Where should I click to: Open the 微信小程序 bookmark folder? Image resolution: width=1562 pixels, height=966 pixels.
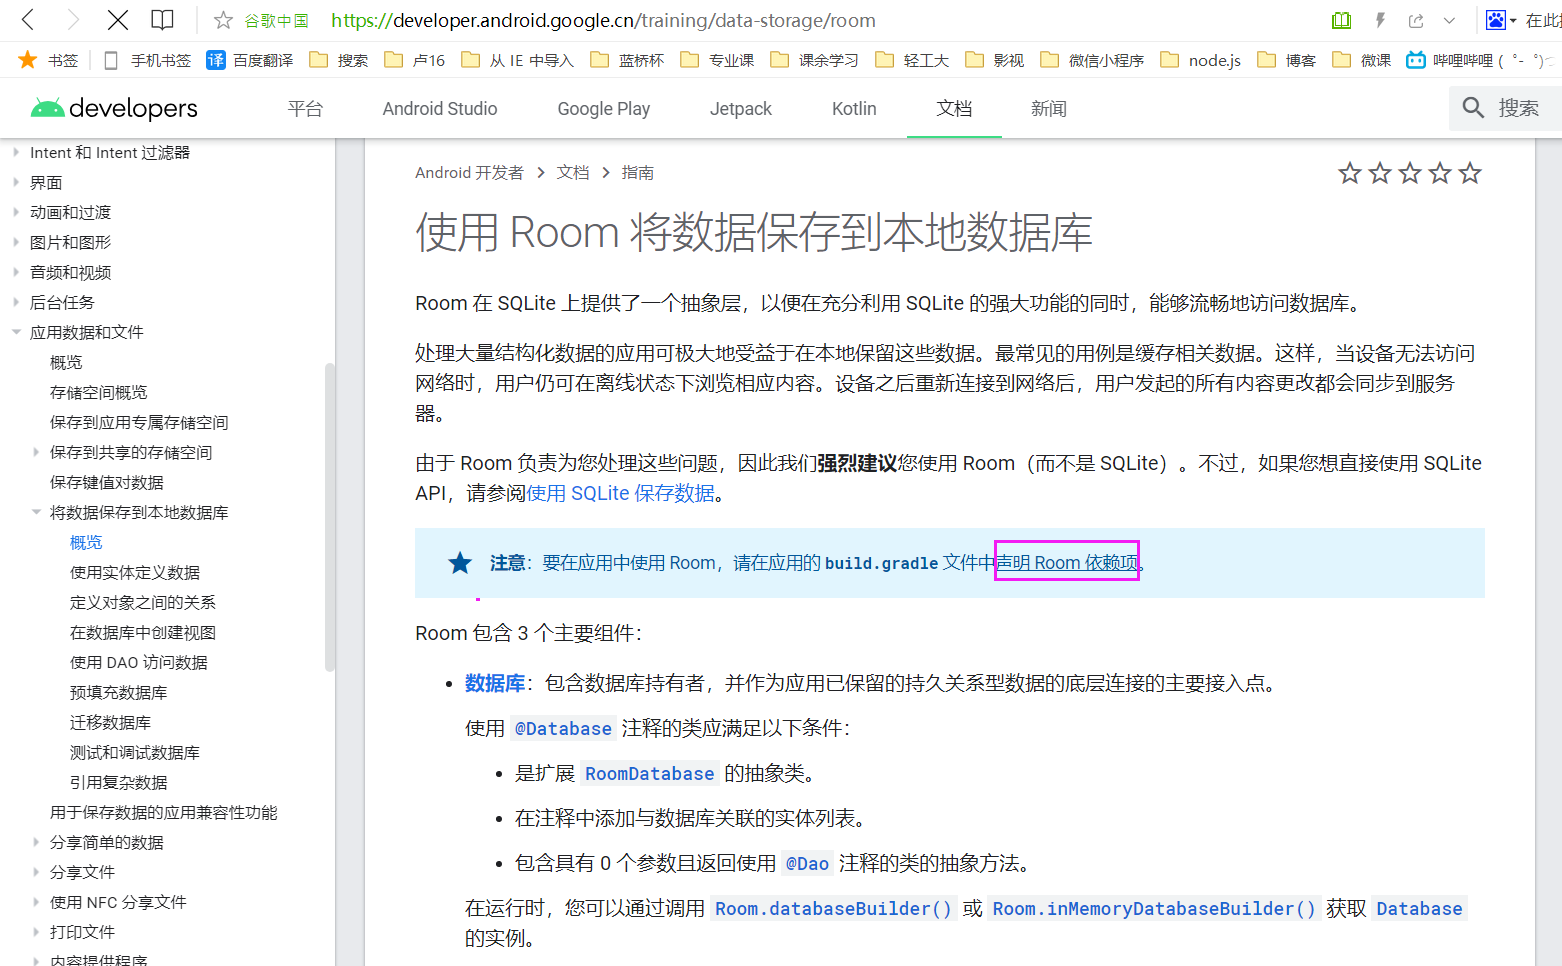(x=1093, y=60)
